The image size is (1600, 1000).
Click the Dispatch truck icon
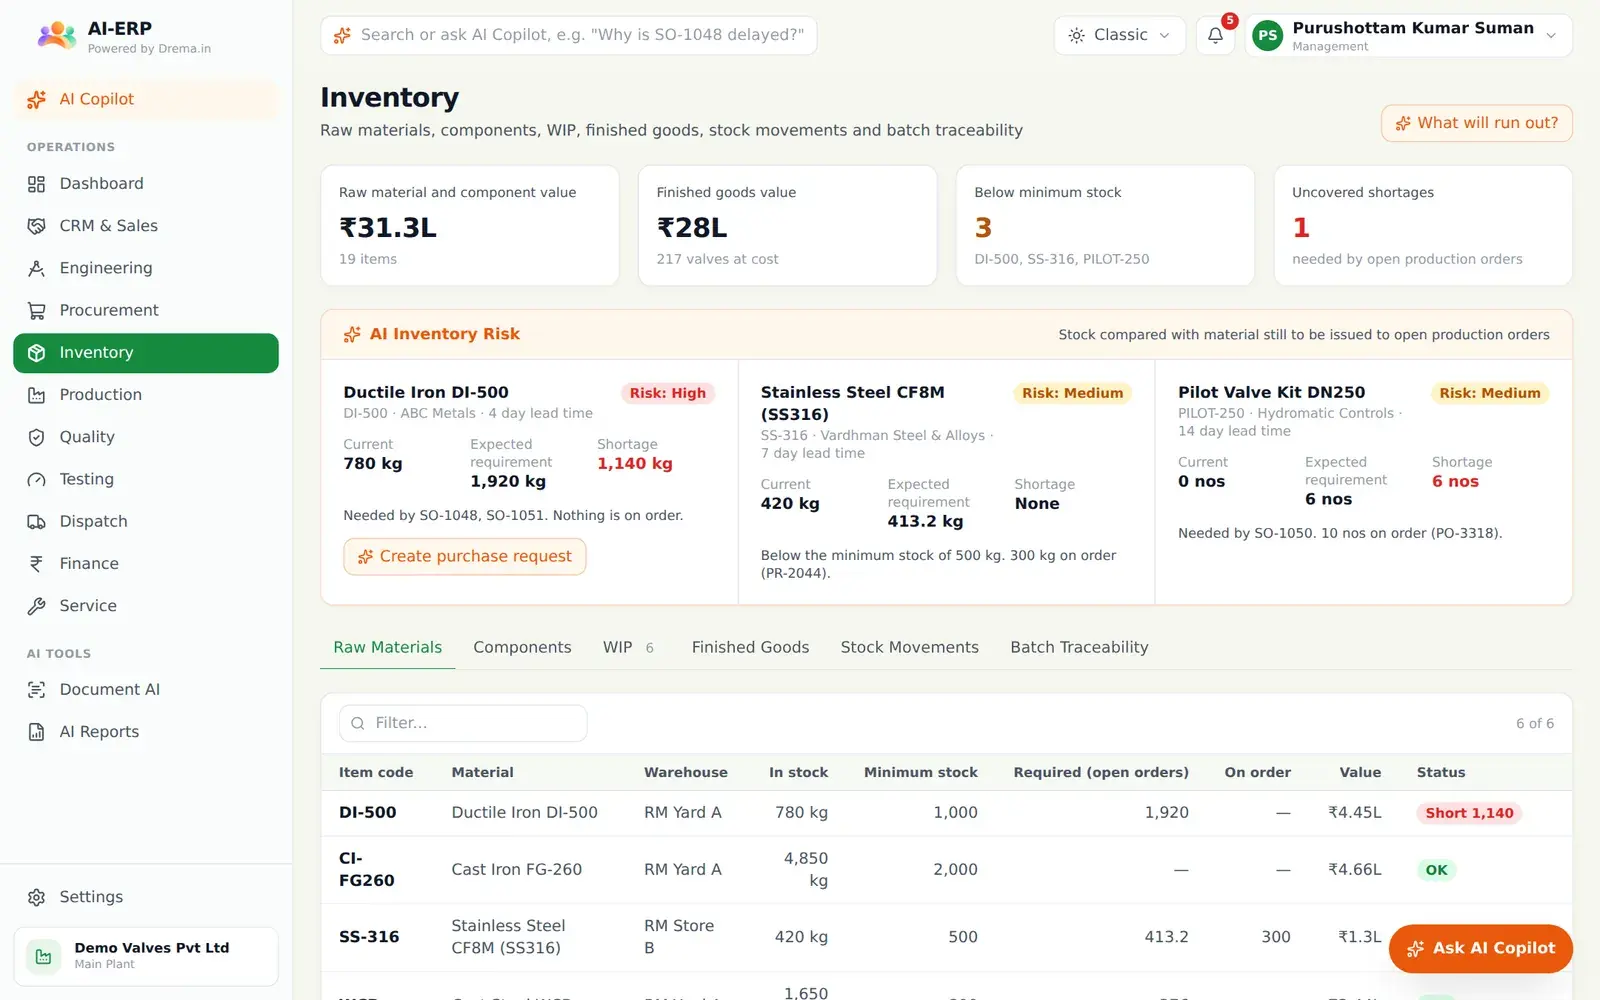(37, 521)
